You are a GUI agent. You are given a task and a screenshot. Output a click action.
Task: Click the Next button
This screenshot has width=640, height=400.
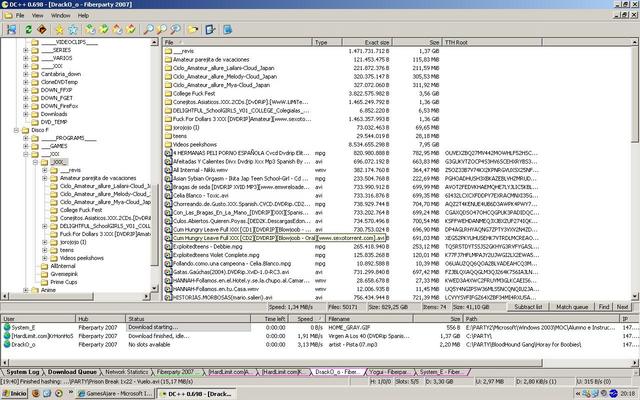pos(622,307)
